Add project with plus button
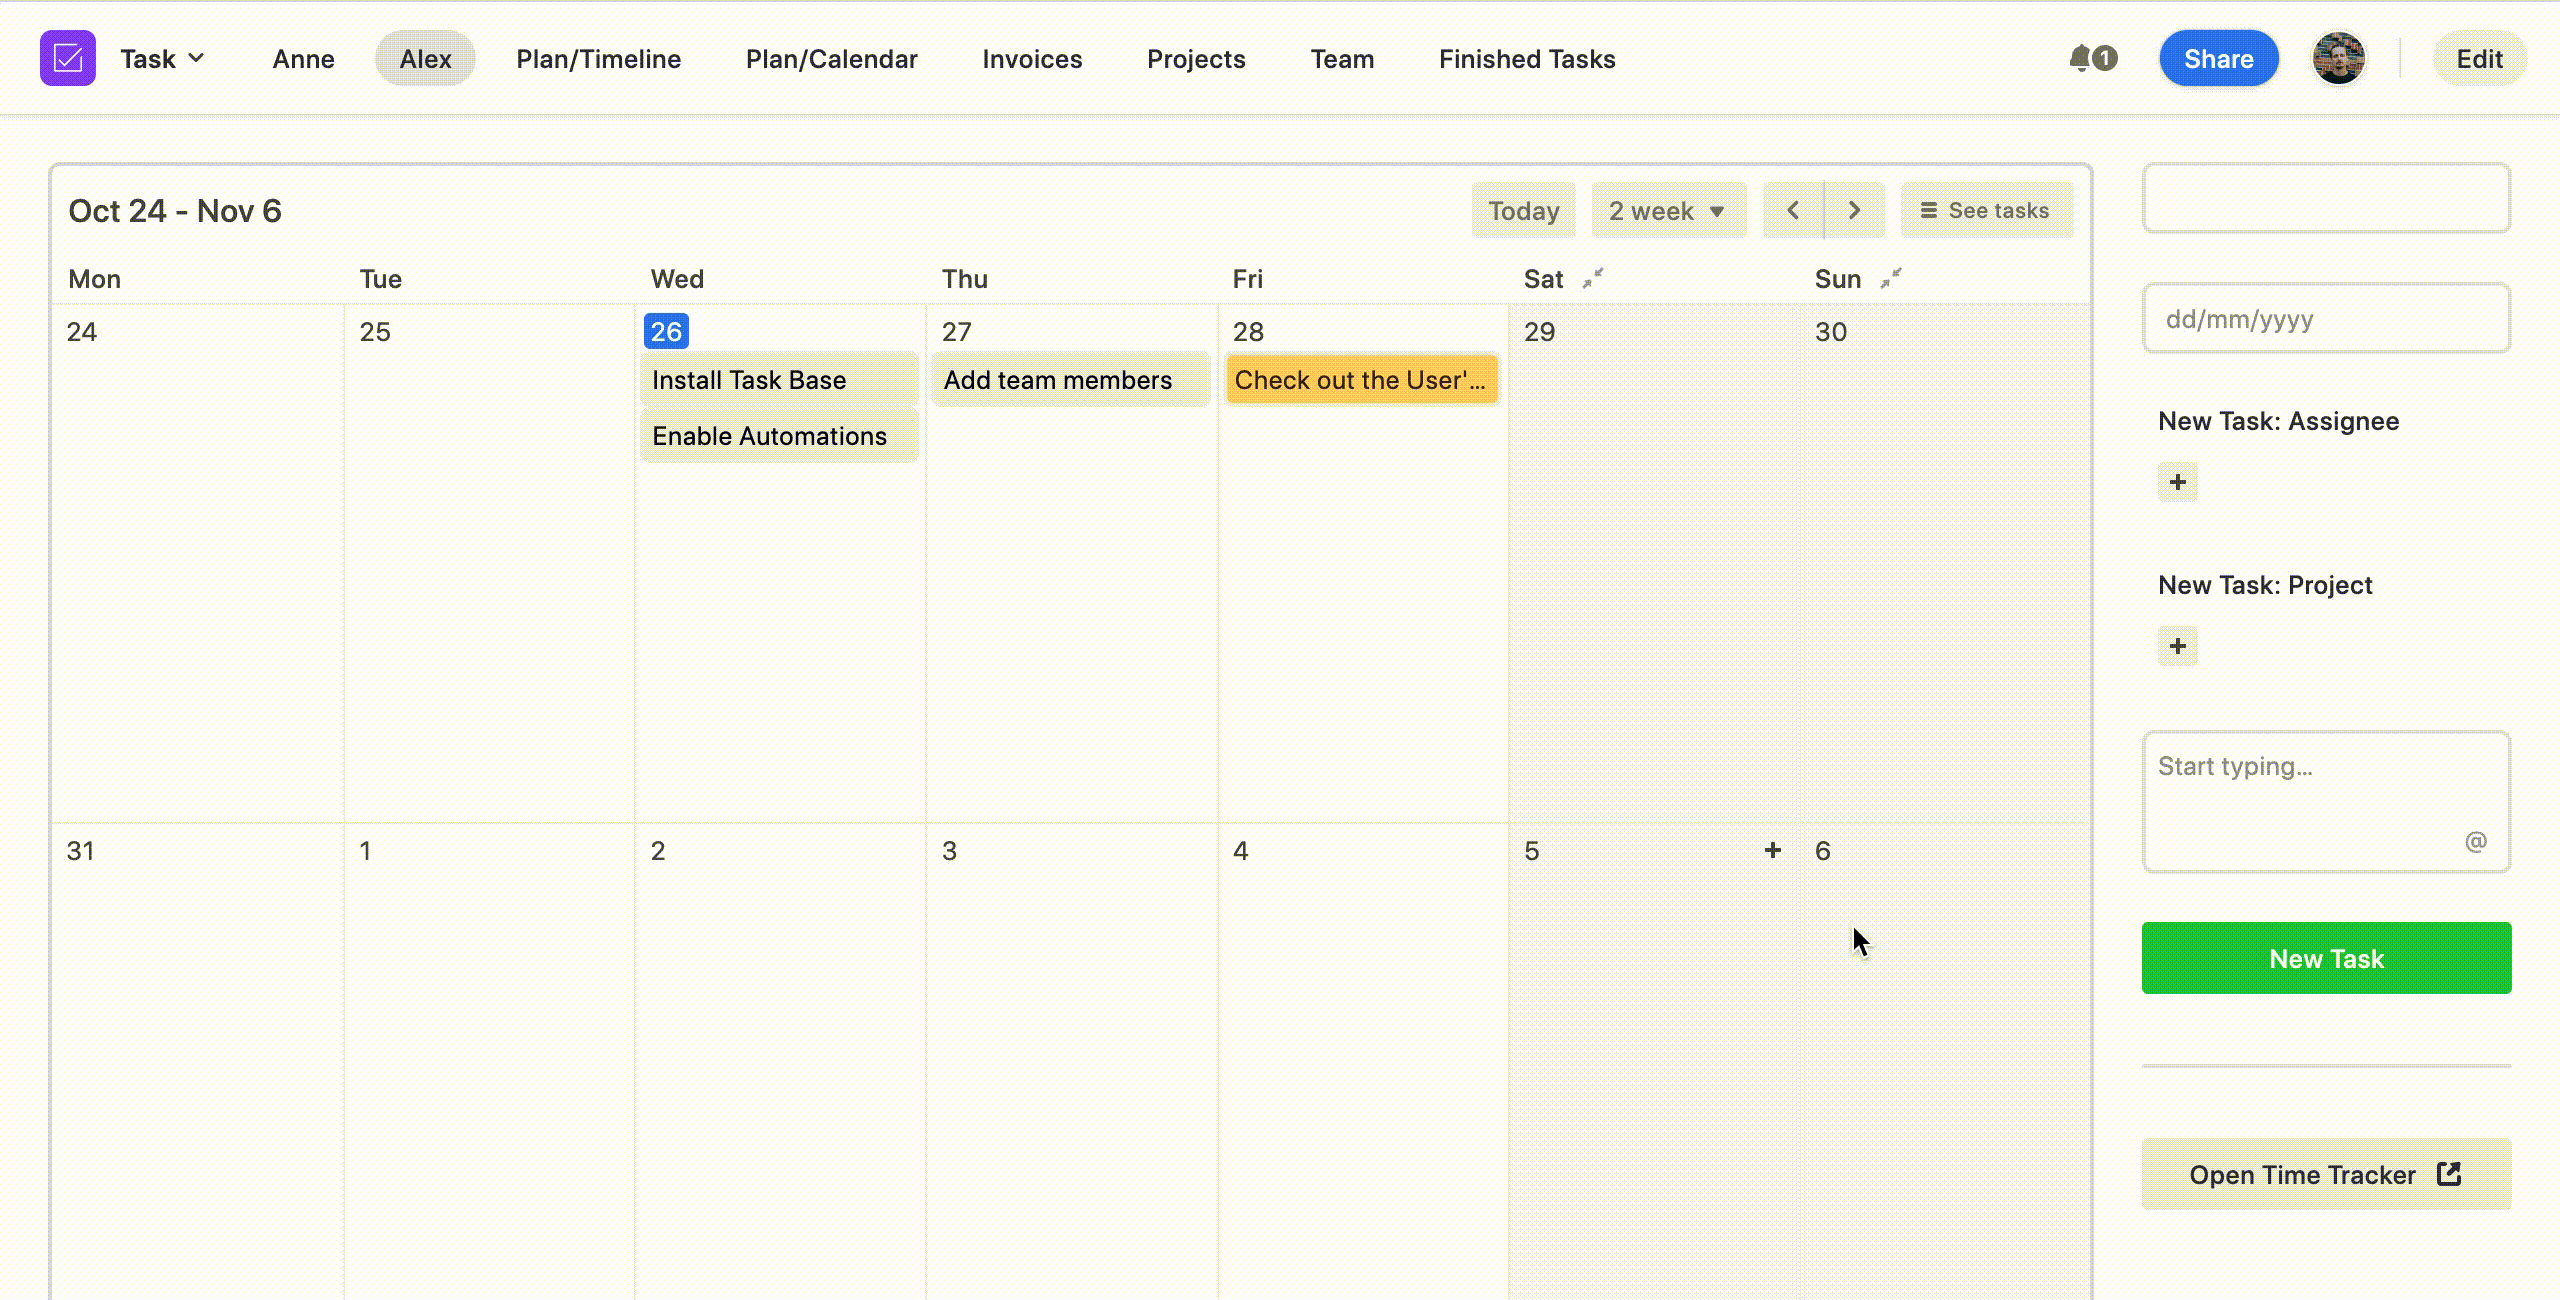This screenshot has width=2560, height=1300. [x=2177, y=646]
